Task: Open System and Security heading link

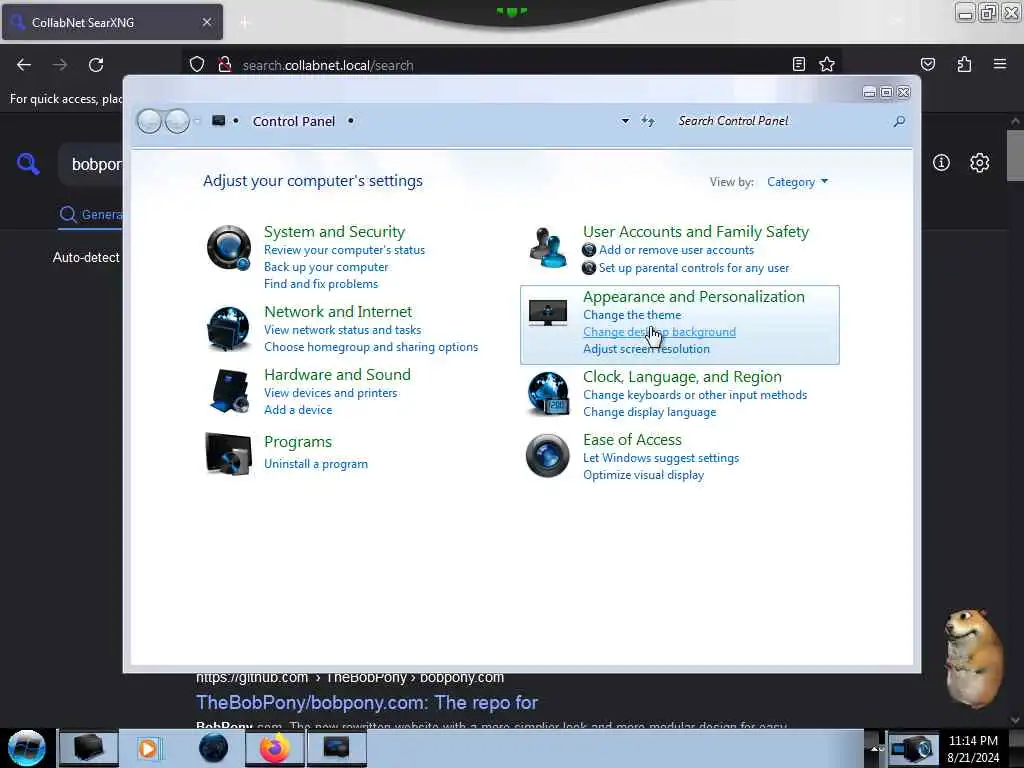Action: [x=334, y=232]
